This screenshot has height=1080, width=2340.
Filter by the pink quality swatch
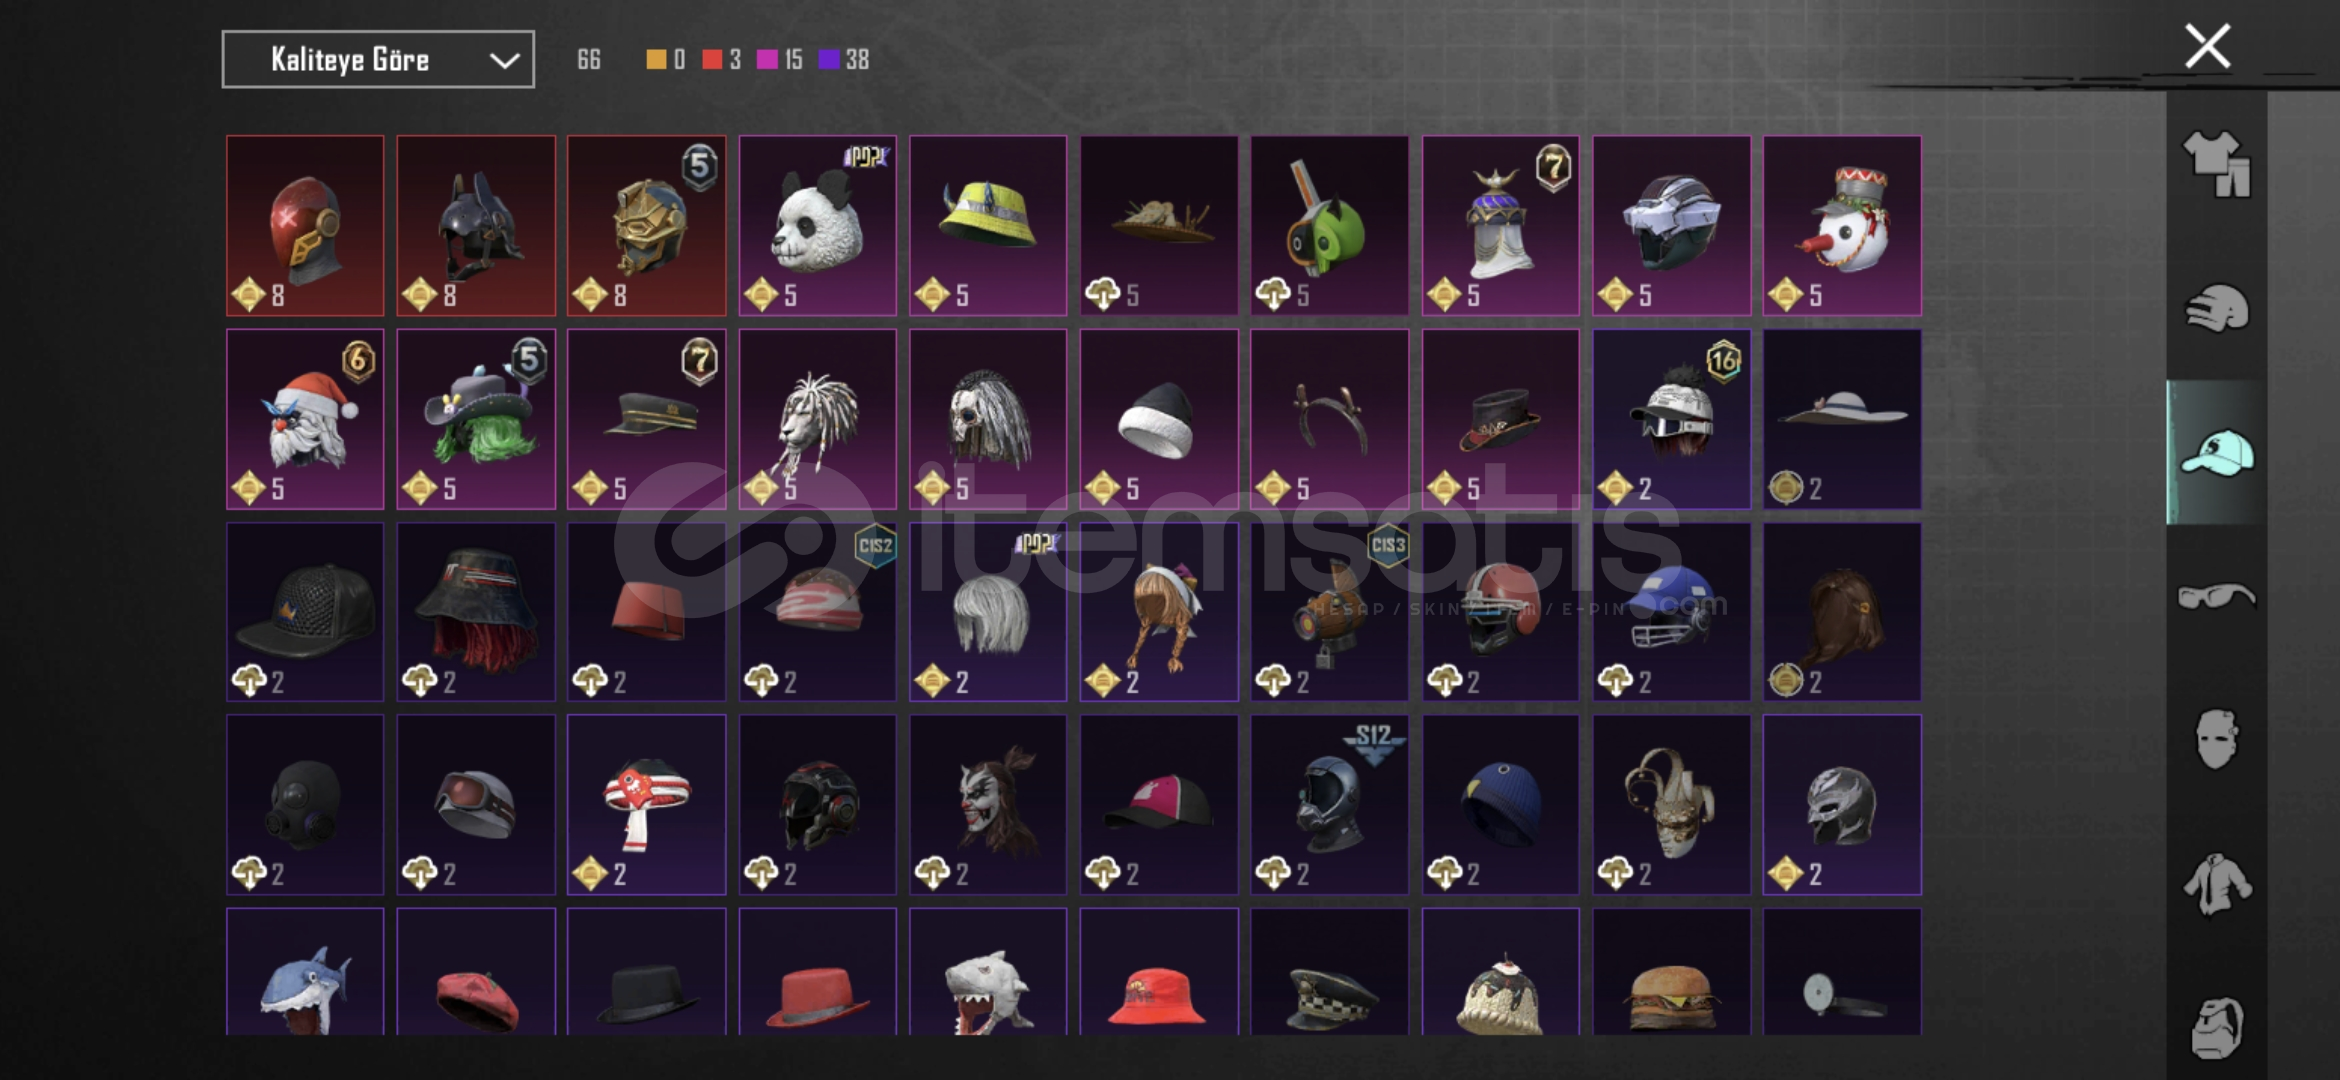point(767,60)
